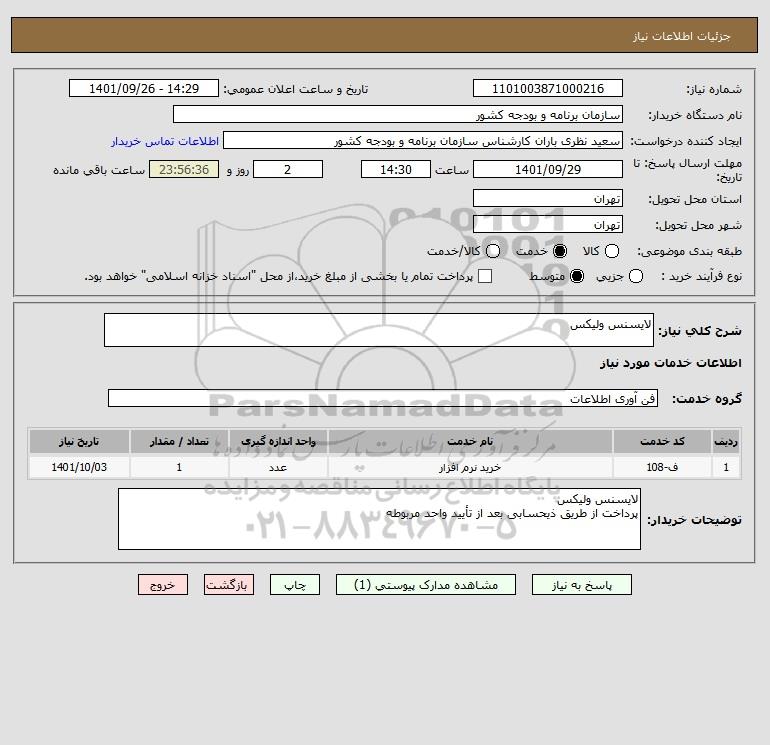This screenshot has width=770, height=745.
Task: Click the شهر محل تحویل field
Action: click(x=548, y=224)
